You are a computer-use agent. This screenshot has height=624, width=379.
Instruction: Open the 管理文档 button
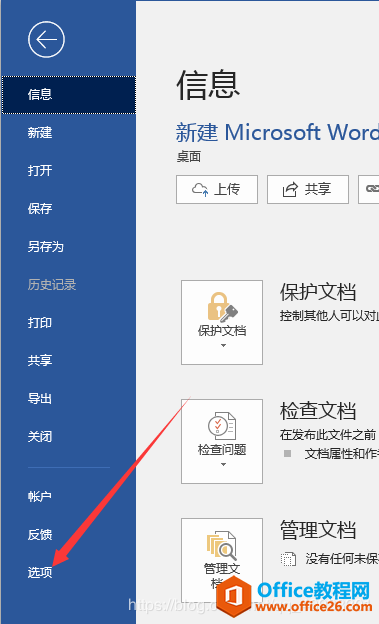[x=222, y=559]
